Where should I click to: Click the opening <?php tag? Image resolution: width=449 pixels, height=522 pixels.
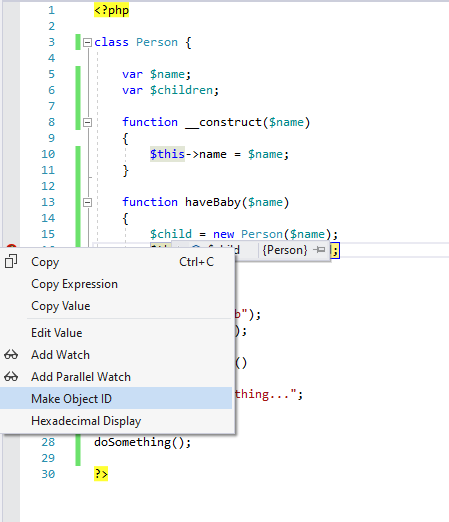[111, 10]
